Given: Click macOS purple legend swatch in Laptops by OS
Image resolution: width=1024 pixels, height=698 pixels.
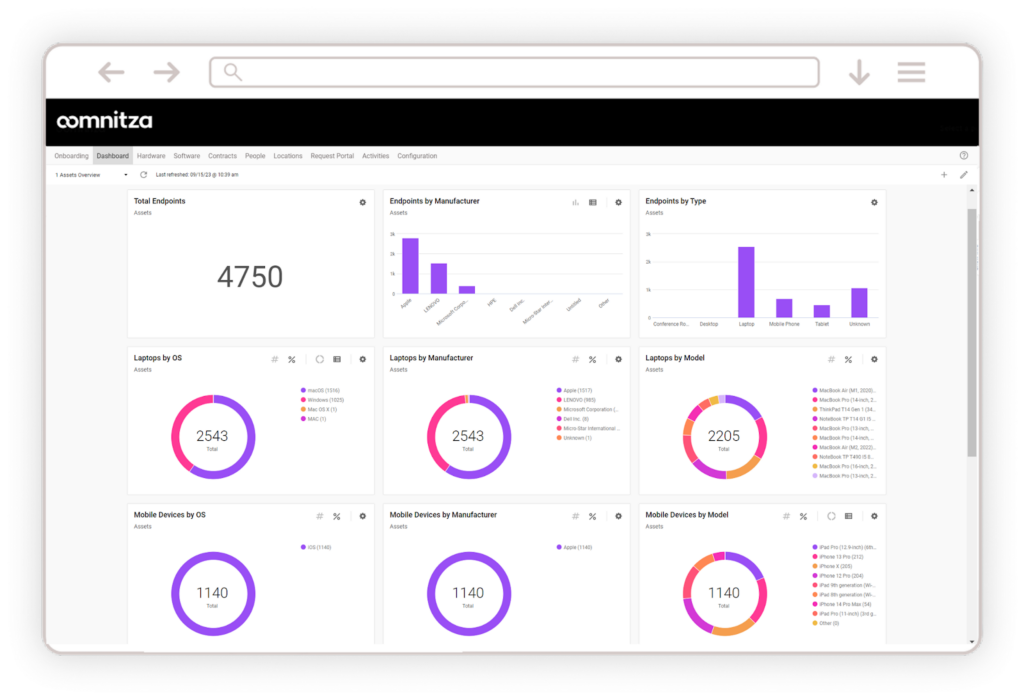Looking at the screenshot, I should coord(303,390).
